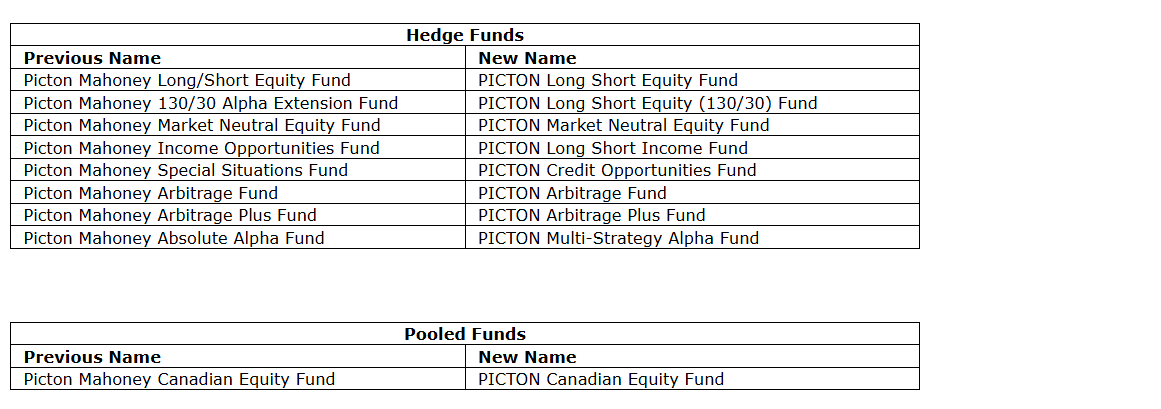The image size is (1161, 409).
Task: Select Picton Mahoney Arbitrage Plus Fund cell
Action: (x=170, y=215)
